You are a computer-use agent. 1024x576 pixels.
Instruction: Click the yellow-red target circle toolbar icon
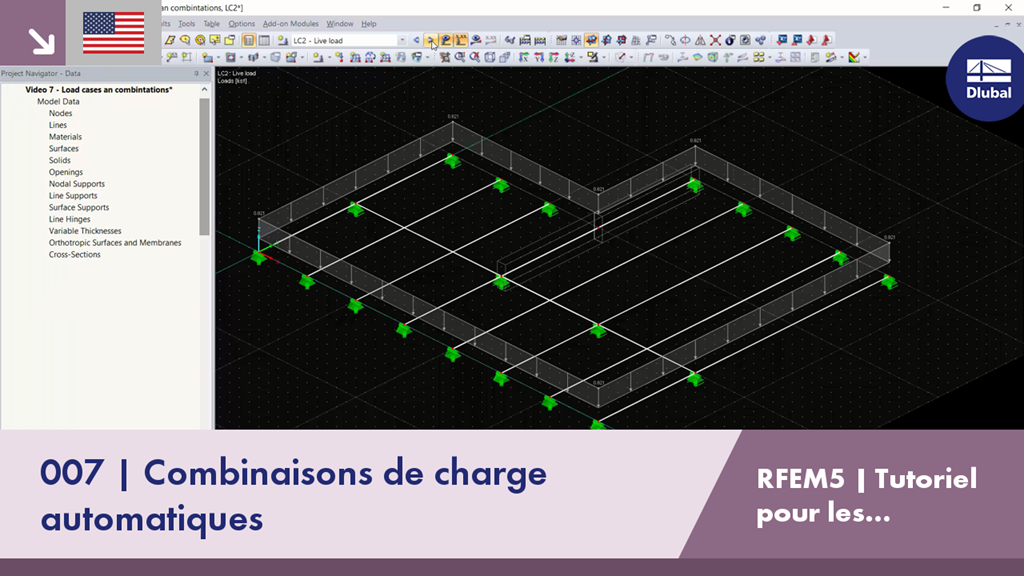click(x=200, y=40)
